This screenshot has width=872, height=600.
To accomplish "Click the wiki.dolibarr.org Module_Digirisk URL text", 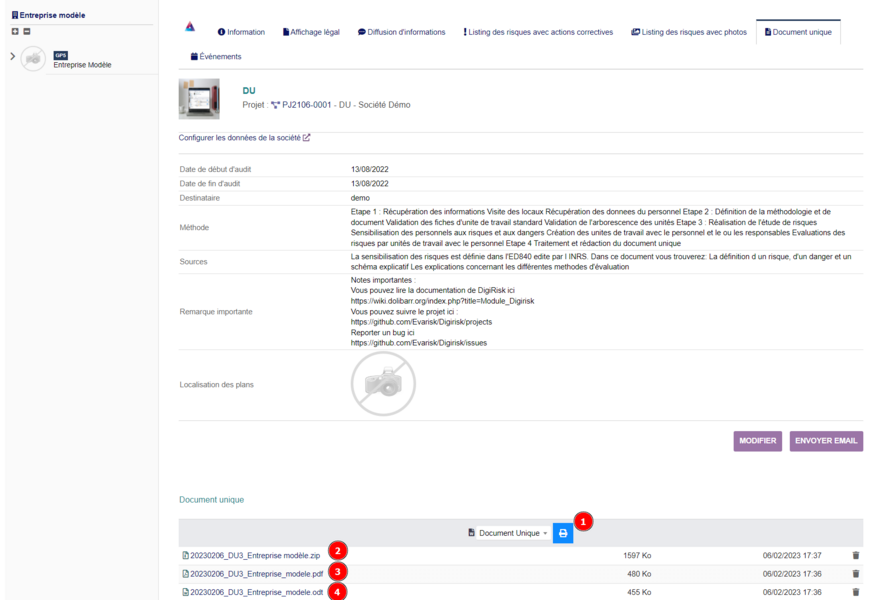I will pos(442,301).
